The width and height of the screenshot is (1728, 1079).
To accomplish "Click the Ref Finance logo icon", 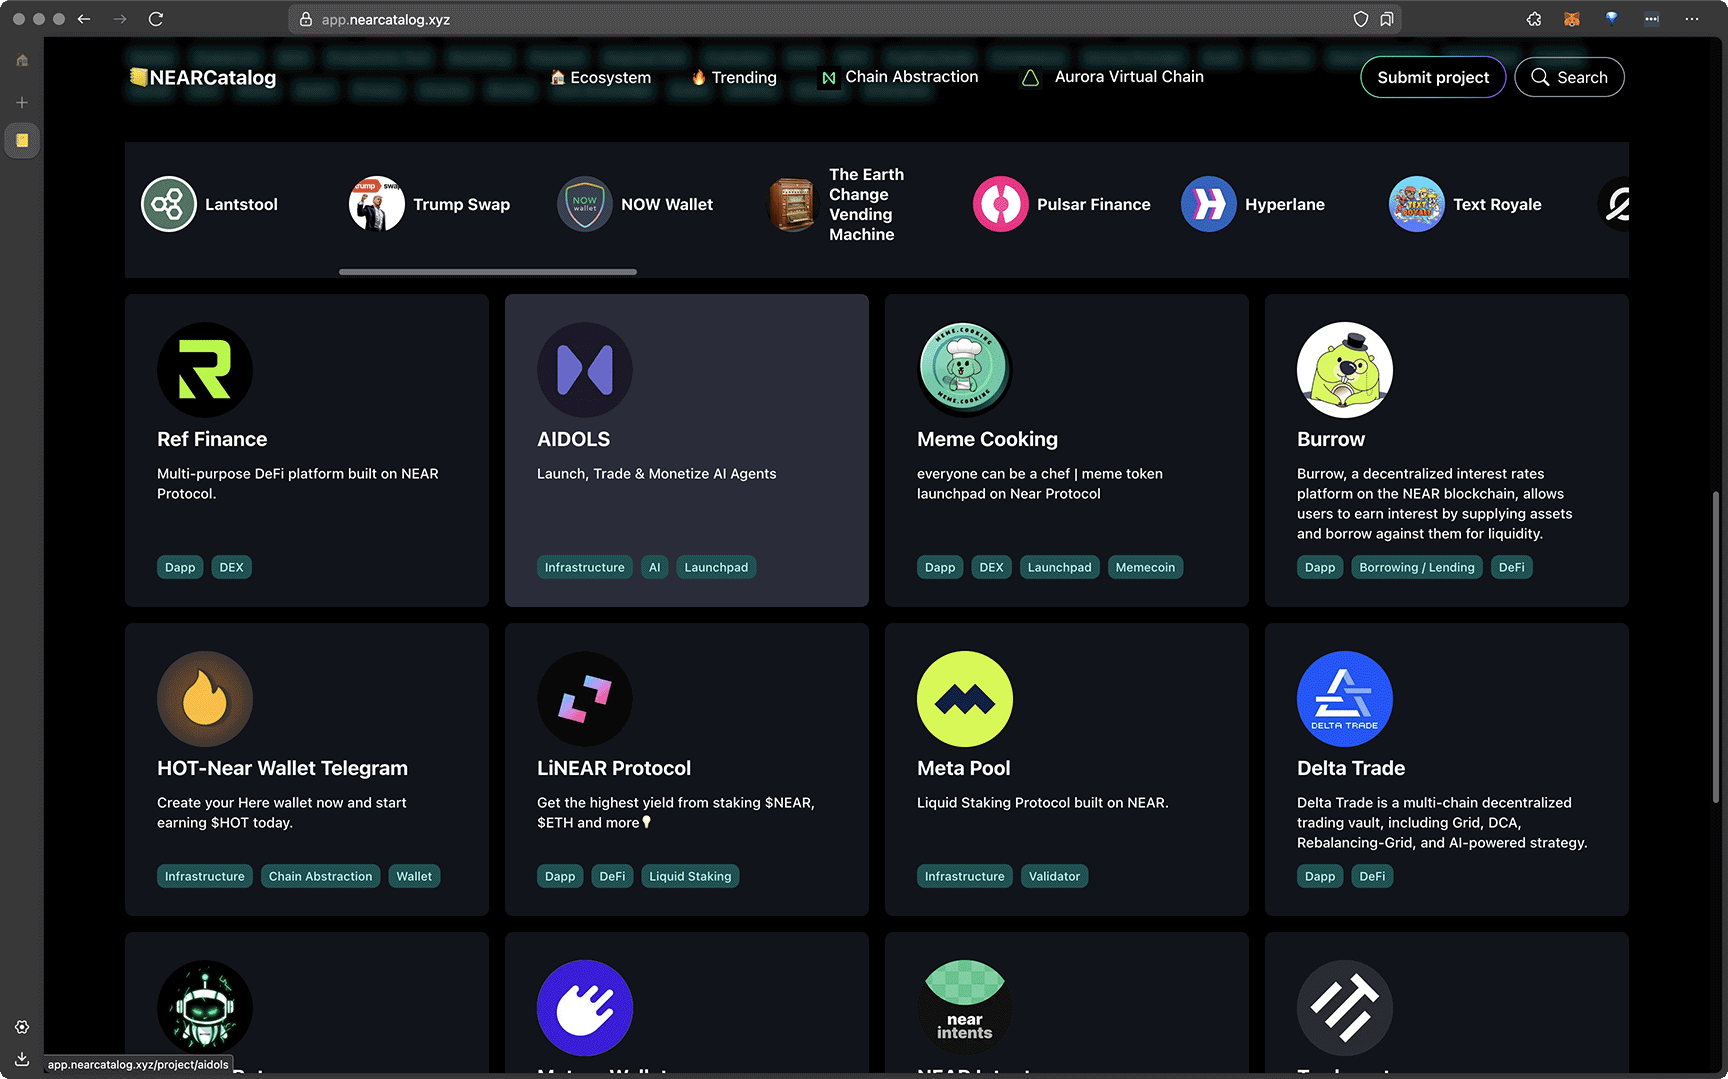I will [x=205, y=370].
